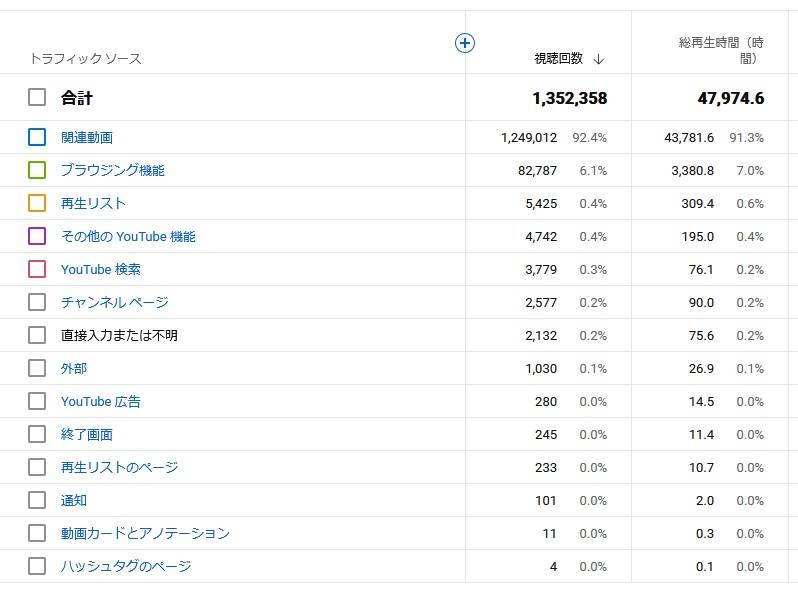Click the plus icon to add a metric column
The image size is (798, 591).
click(x=465, y=43)
